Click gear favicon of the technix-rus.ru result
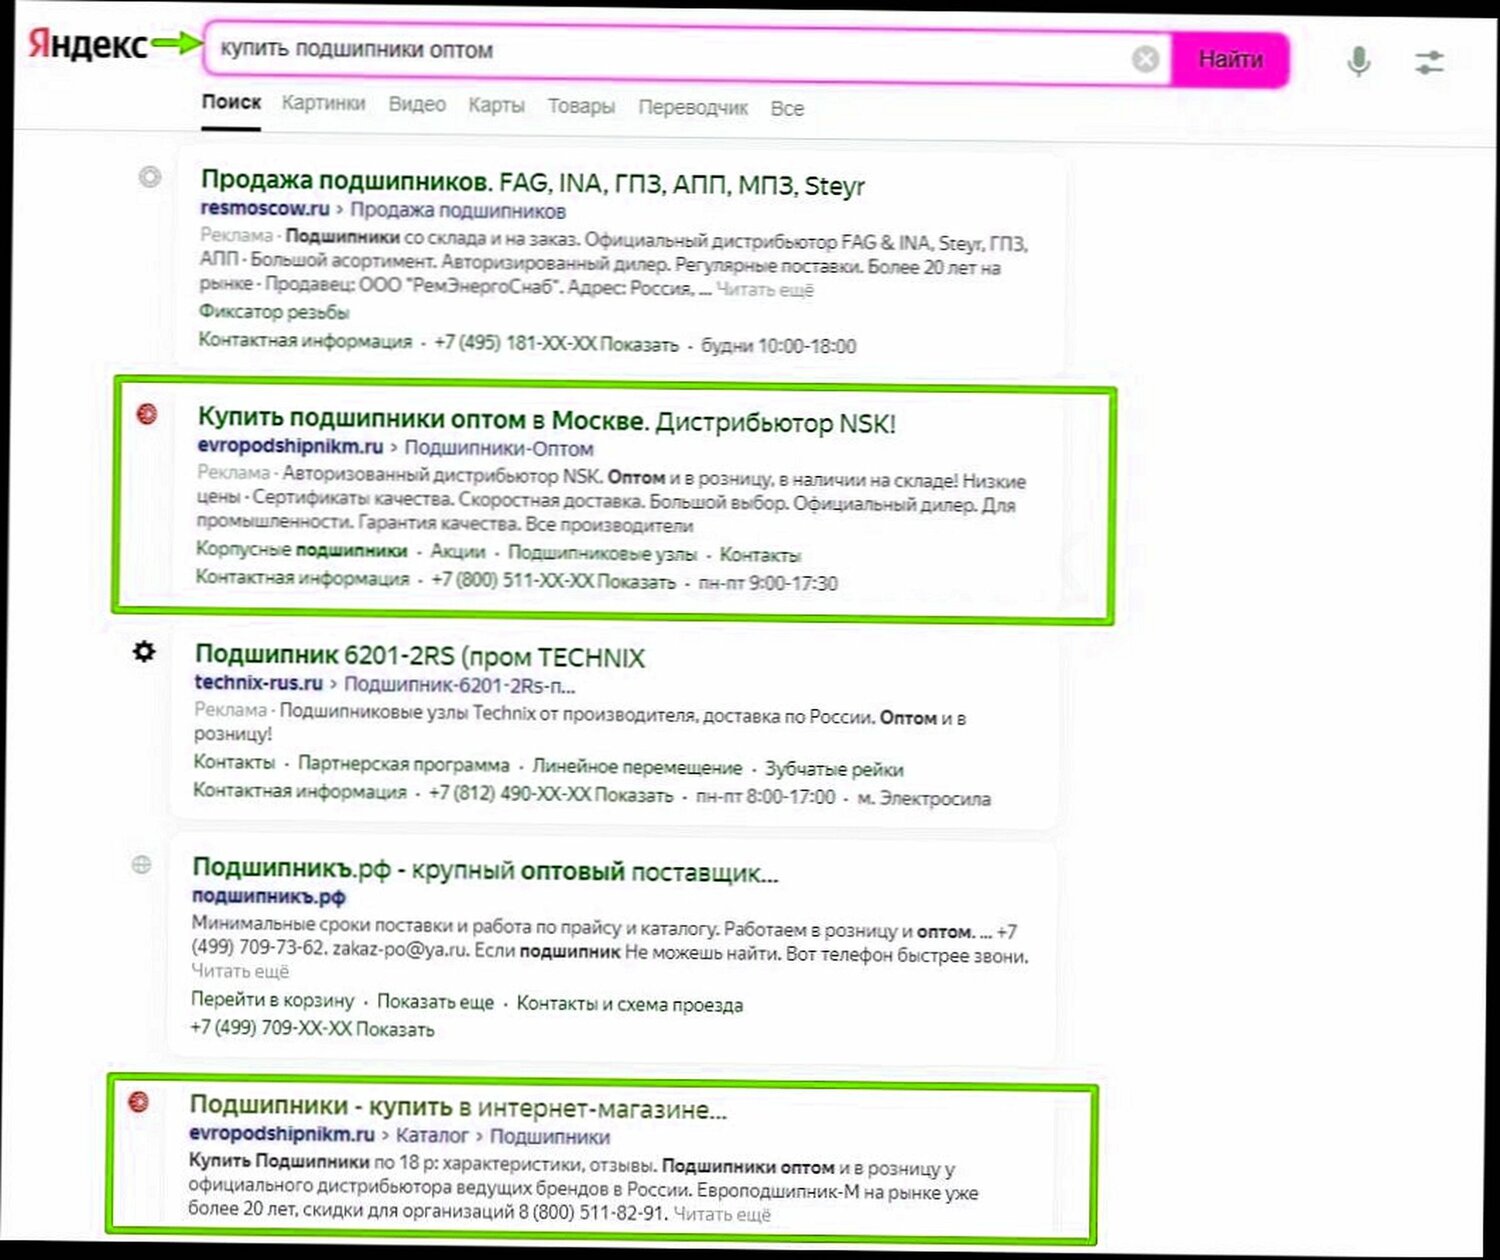 tap(144, 652)
